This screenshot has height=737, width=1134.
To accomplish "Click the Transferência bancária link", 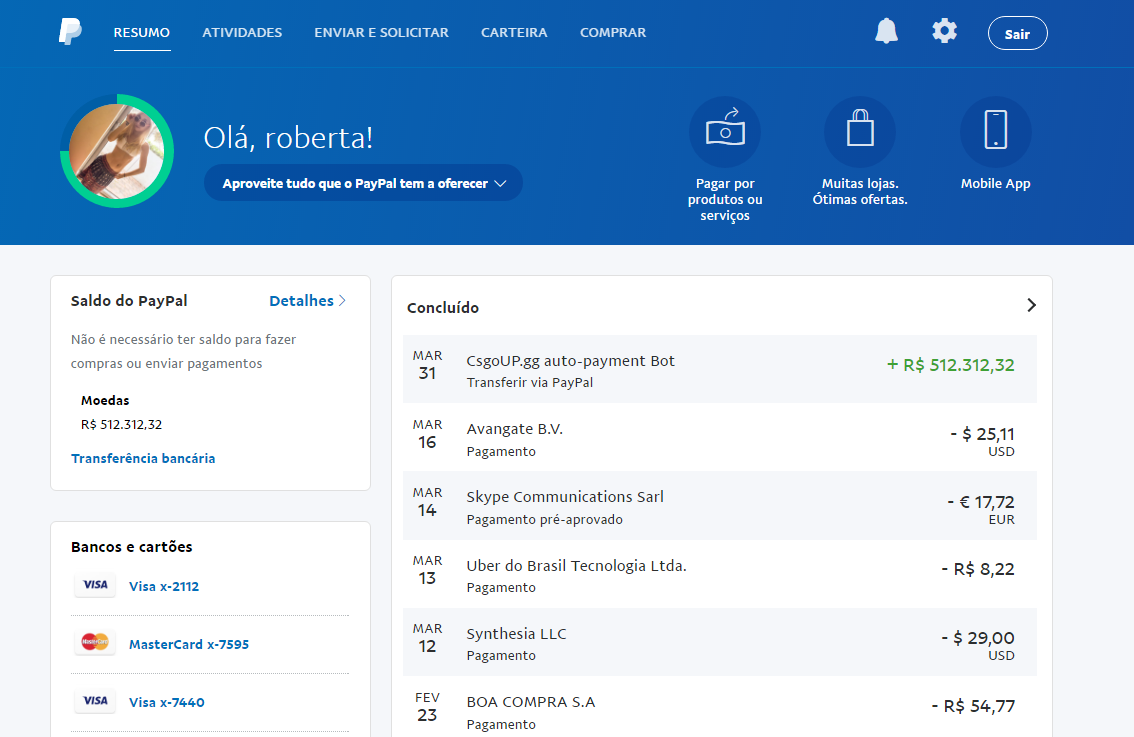I will [x=143, y=458].
